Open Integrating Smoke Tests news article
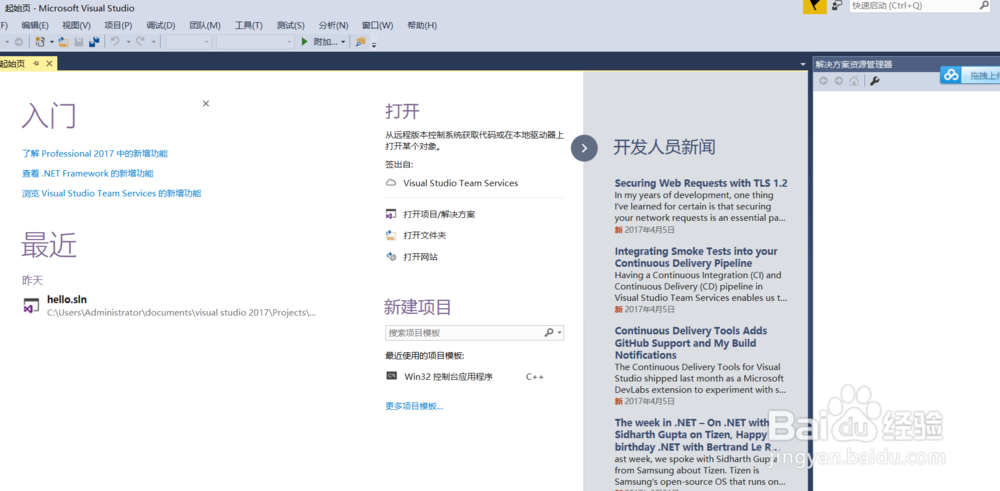Viewport: 1000px width, 491px height. [696, 257]
